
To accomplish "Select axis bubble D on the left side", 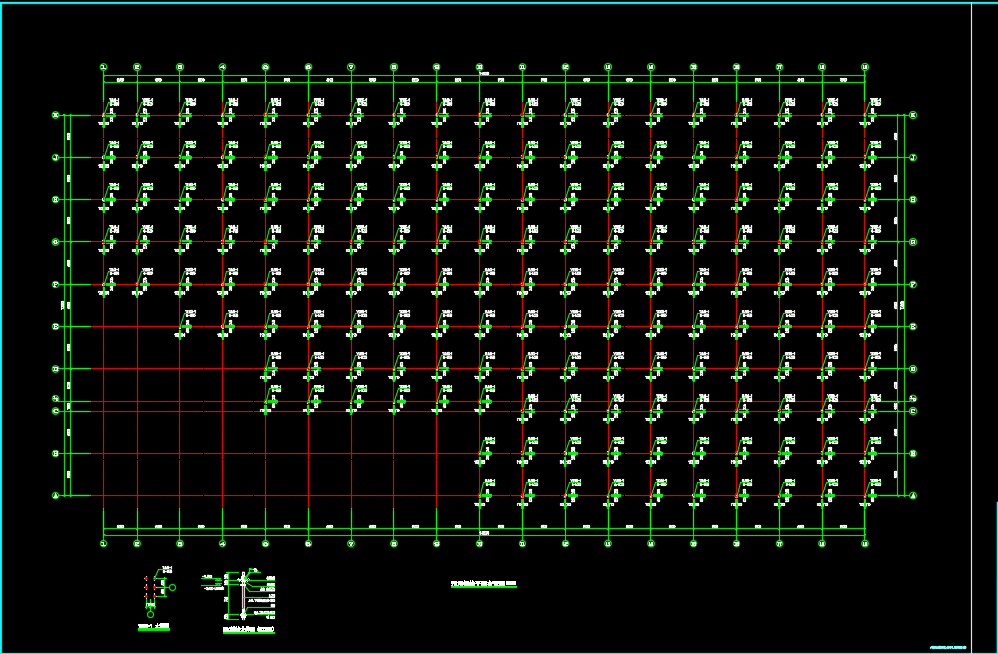I will [55, 369].
